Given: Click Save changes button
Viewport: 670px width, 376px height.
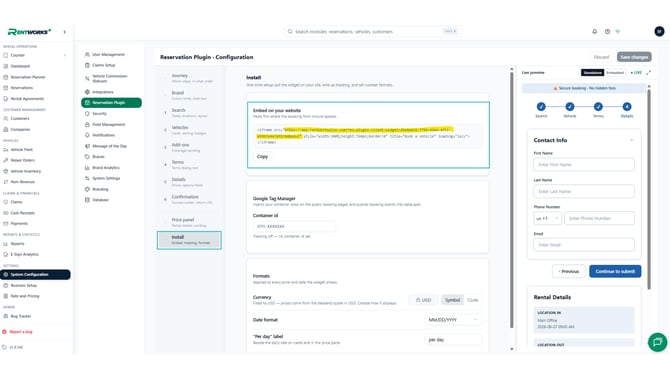Looking at the screenshot, I should [634, 57].
